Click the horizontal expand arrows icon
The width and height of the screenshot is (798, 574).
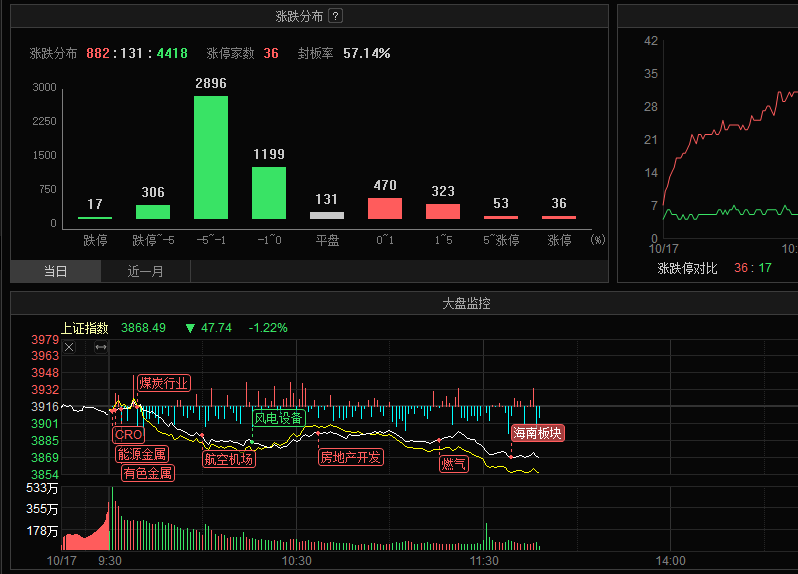click(101, 347)
